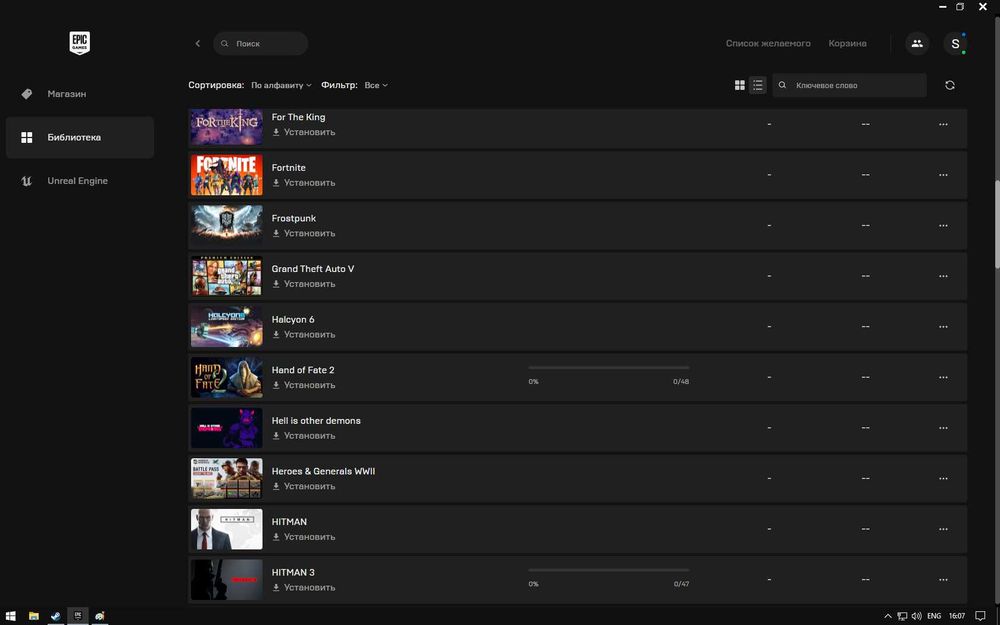The image size is (1000, 625).
Task: Open the Windows notification center
Action: 980,616
